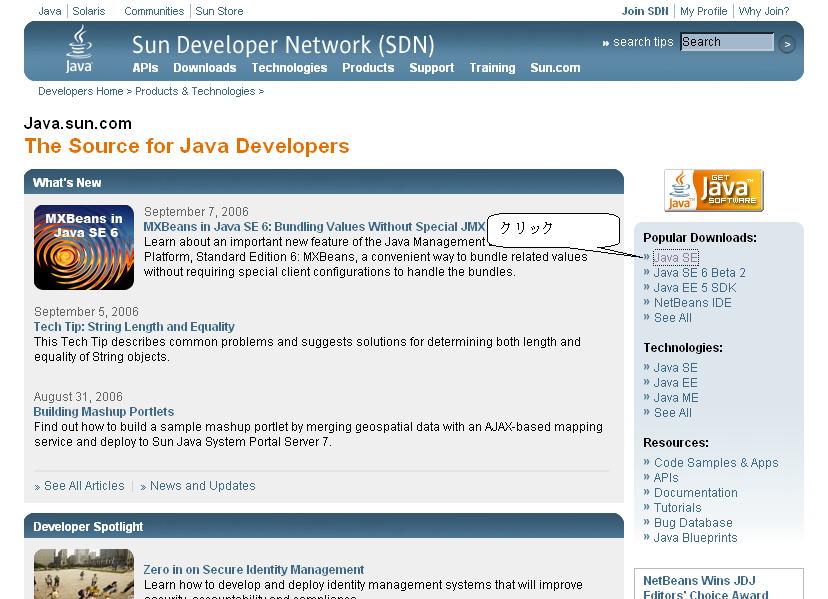
Task: Open Building Mashup Portlets article
Action: (104, 411)
